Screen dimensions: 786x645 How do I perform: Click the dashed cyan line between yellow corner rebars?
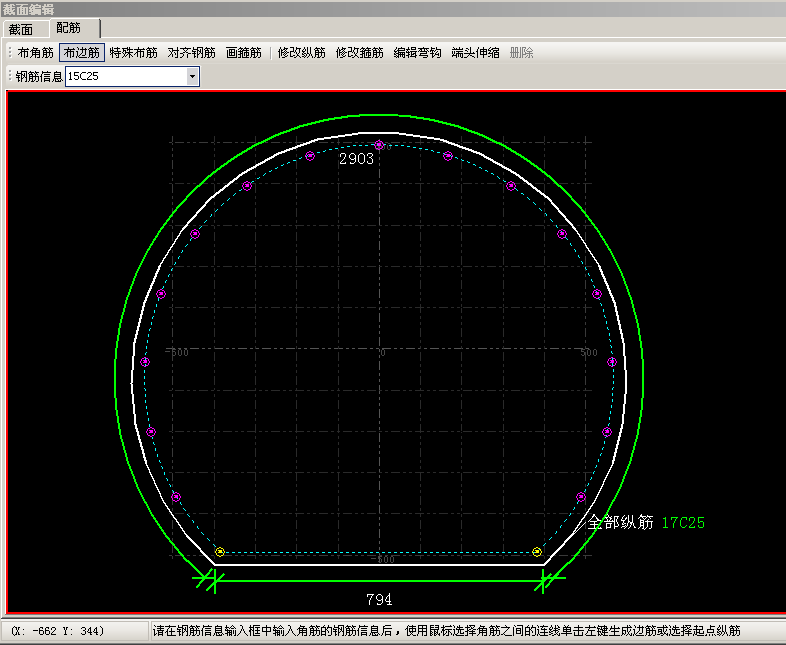pos(378,552)
